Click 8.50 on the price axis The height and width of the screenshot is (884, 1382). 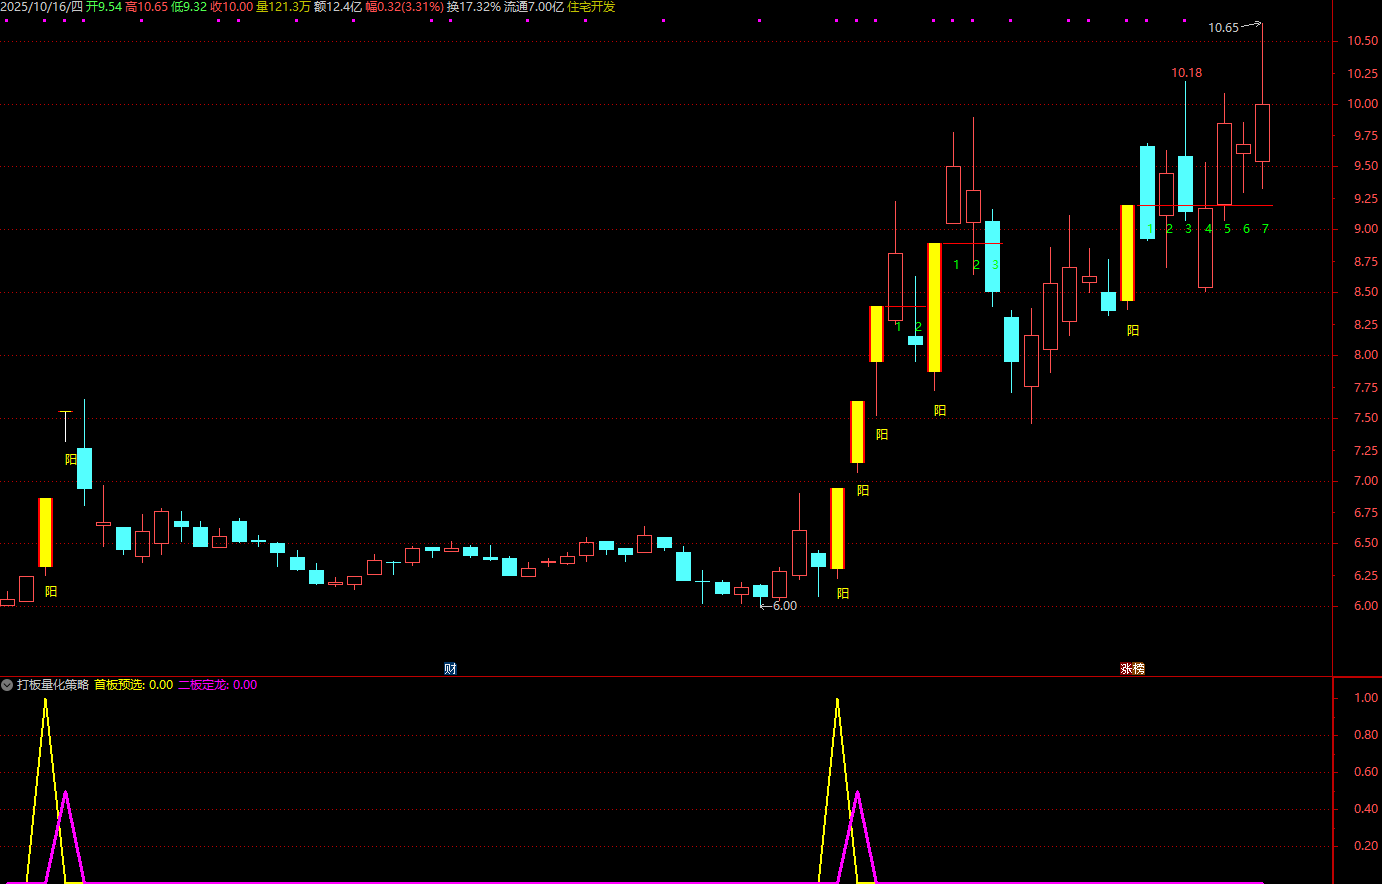[x=1365, y=293]
